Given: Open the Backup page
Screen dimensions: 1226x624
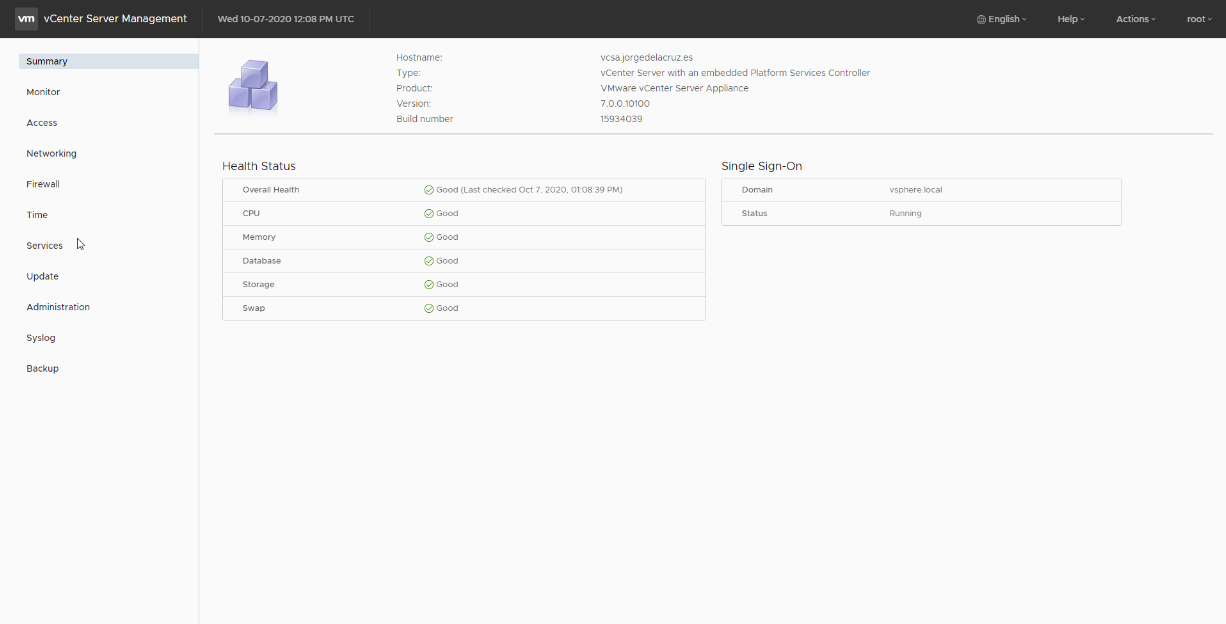Looking at the screenshot, I should [x=42, y=369].
